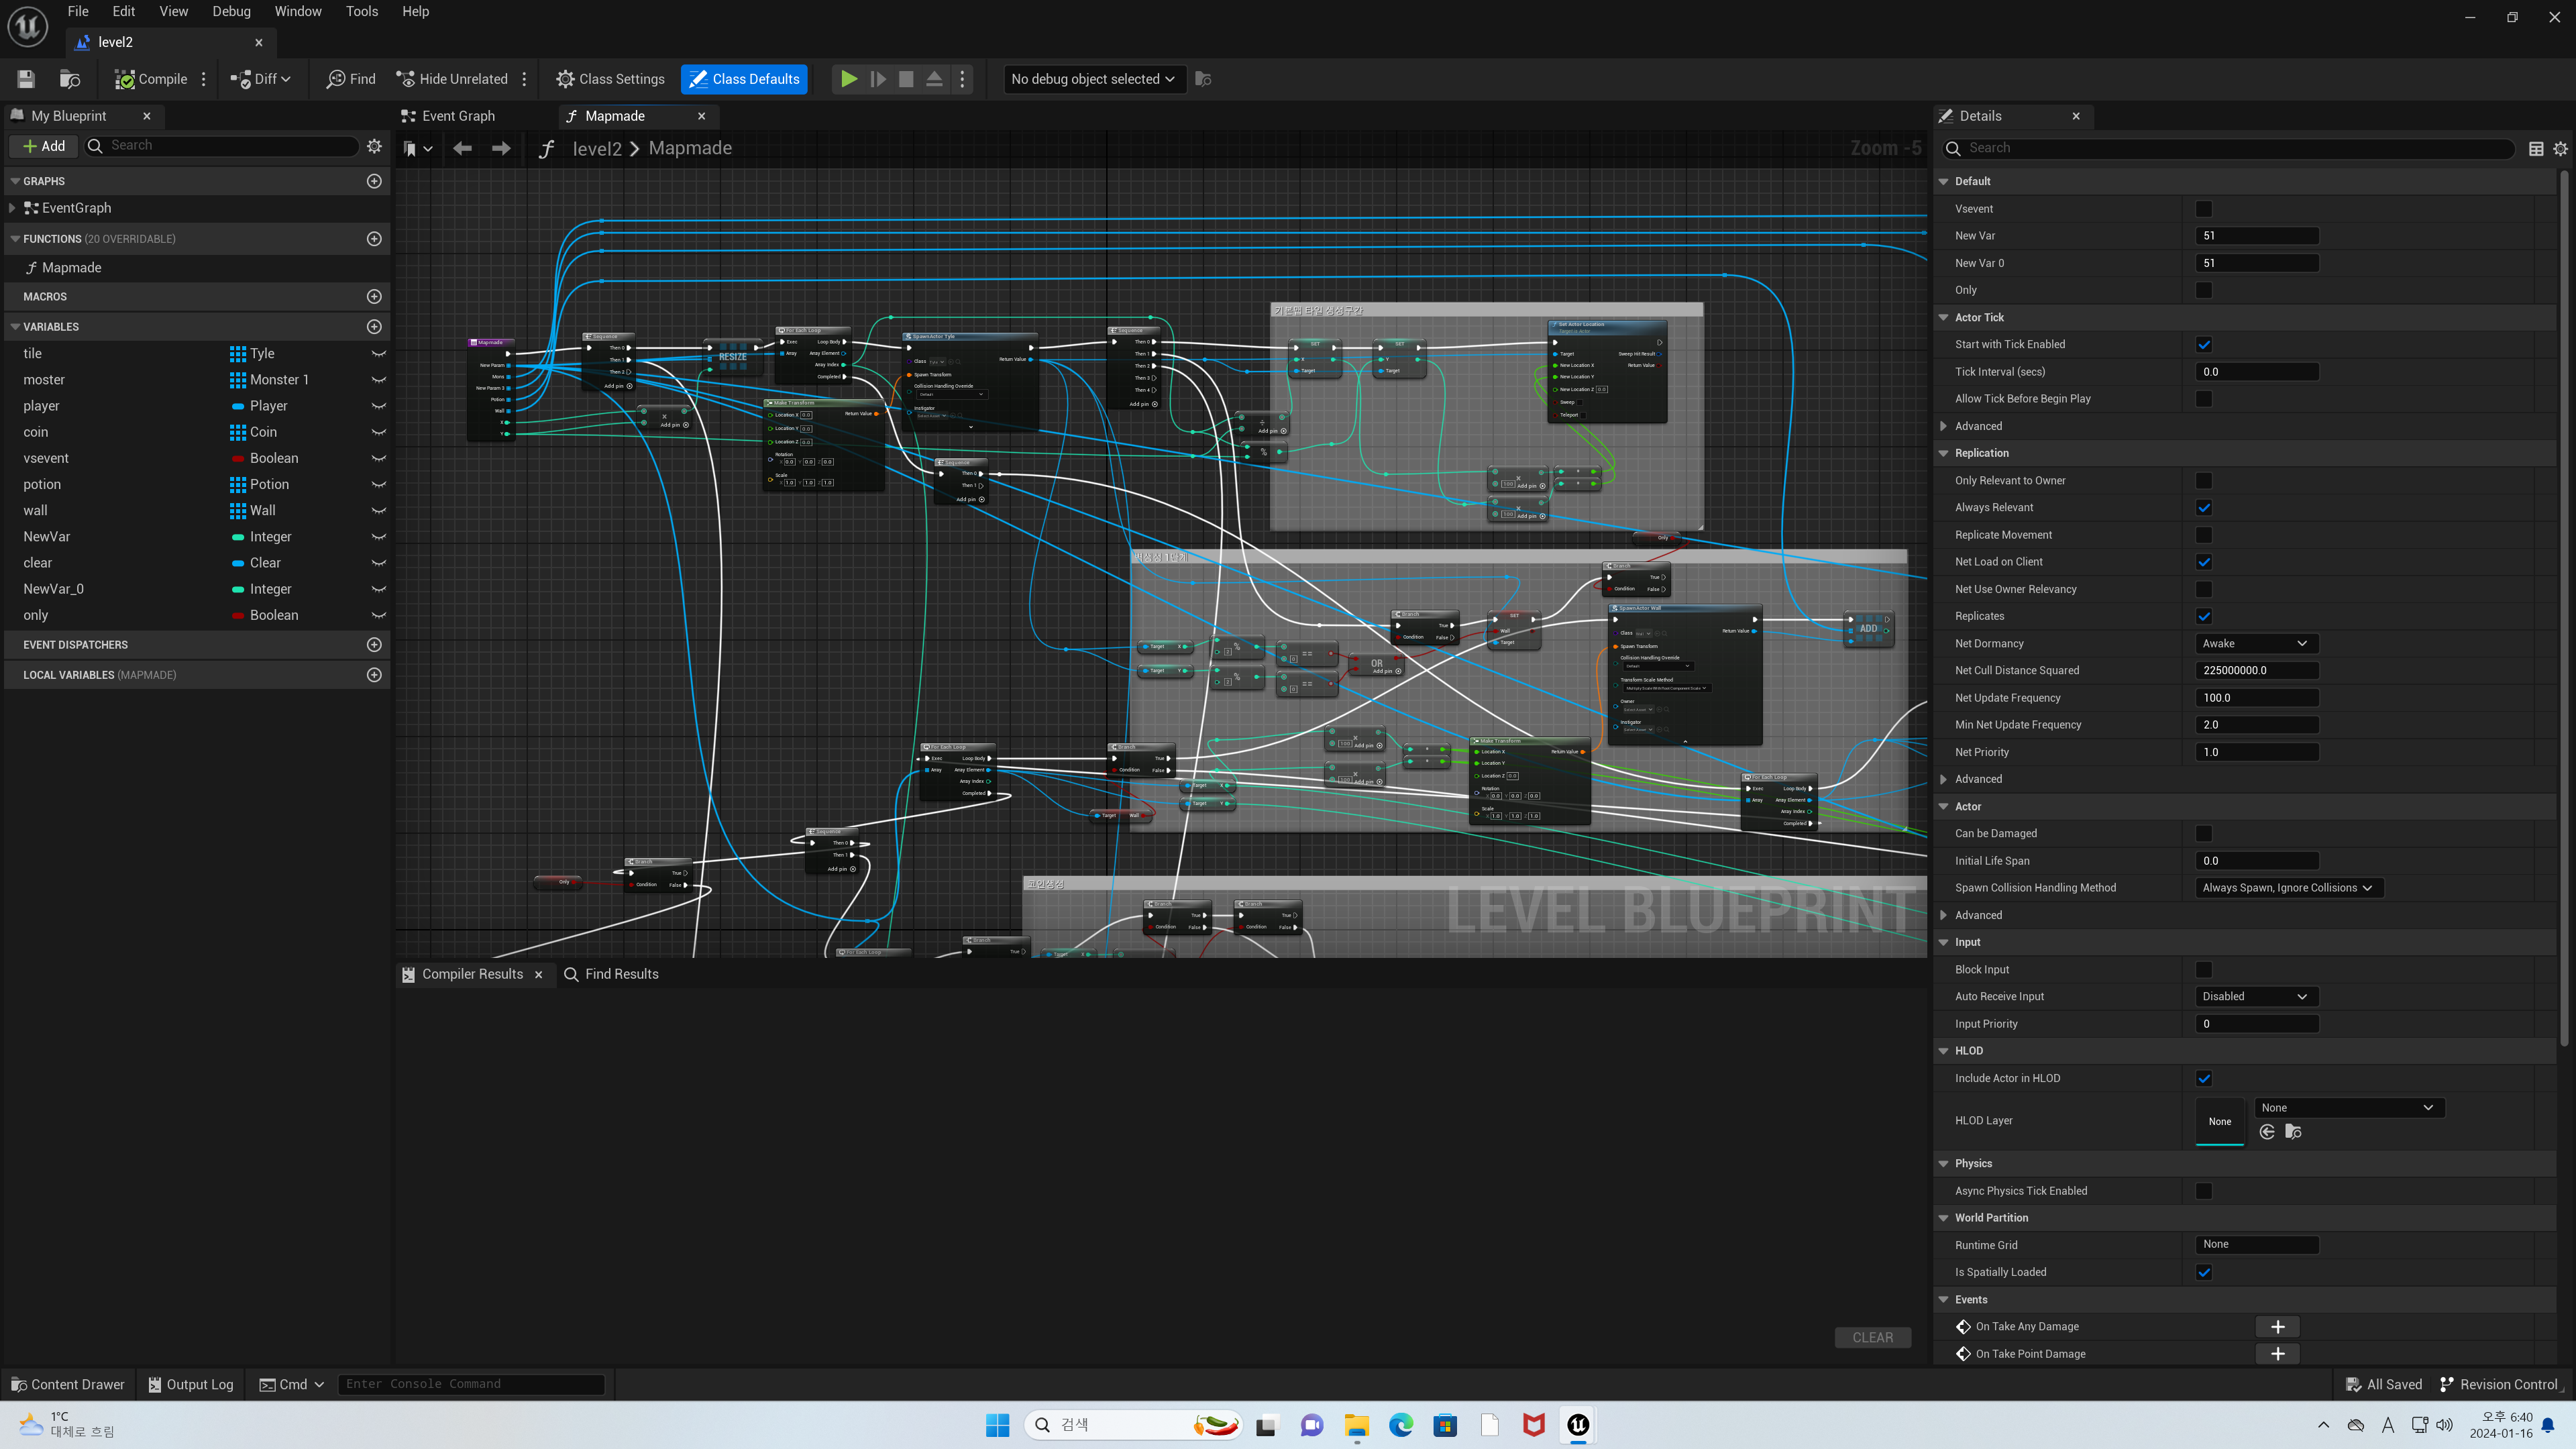Open the Diff dropdown

[x=261, y=79]
